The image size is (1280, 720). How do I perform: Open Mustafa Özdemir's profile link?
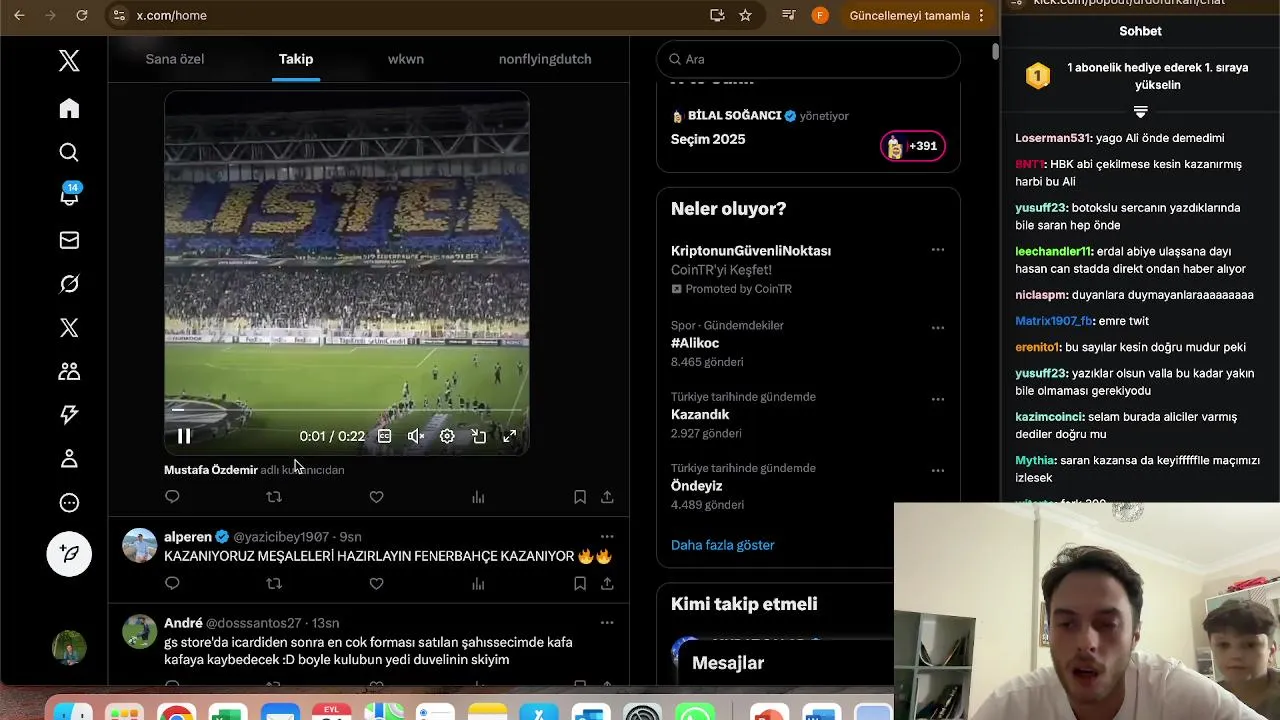point(211,470)
